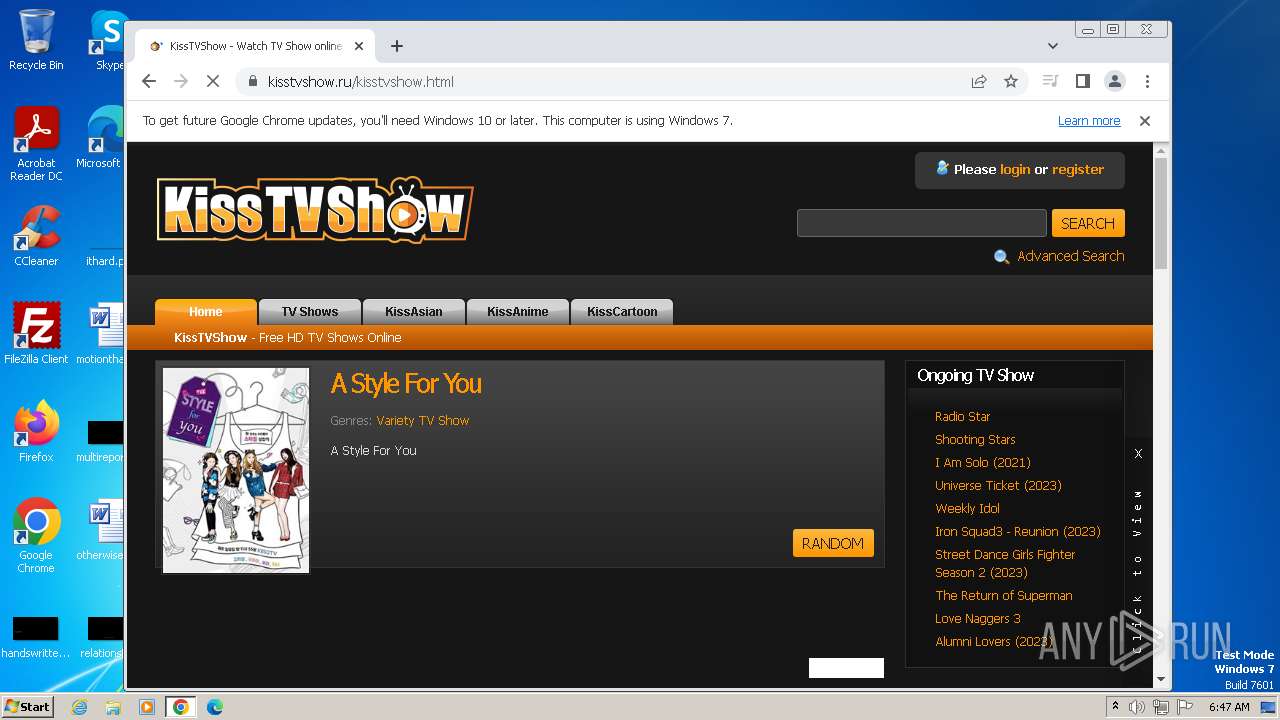The image size is (1280, 720).
Task: Open a new tab with the plus icon
Action: [x=397, y=46]
